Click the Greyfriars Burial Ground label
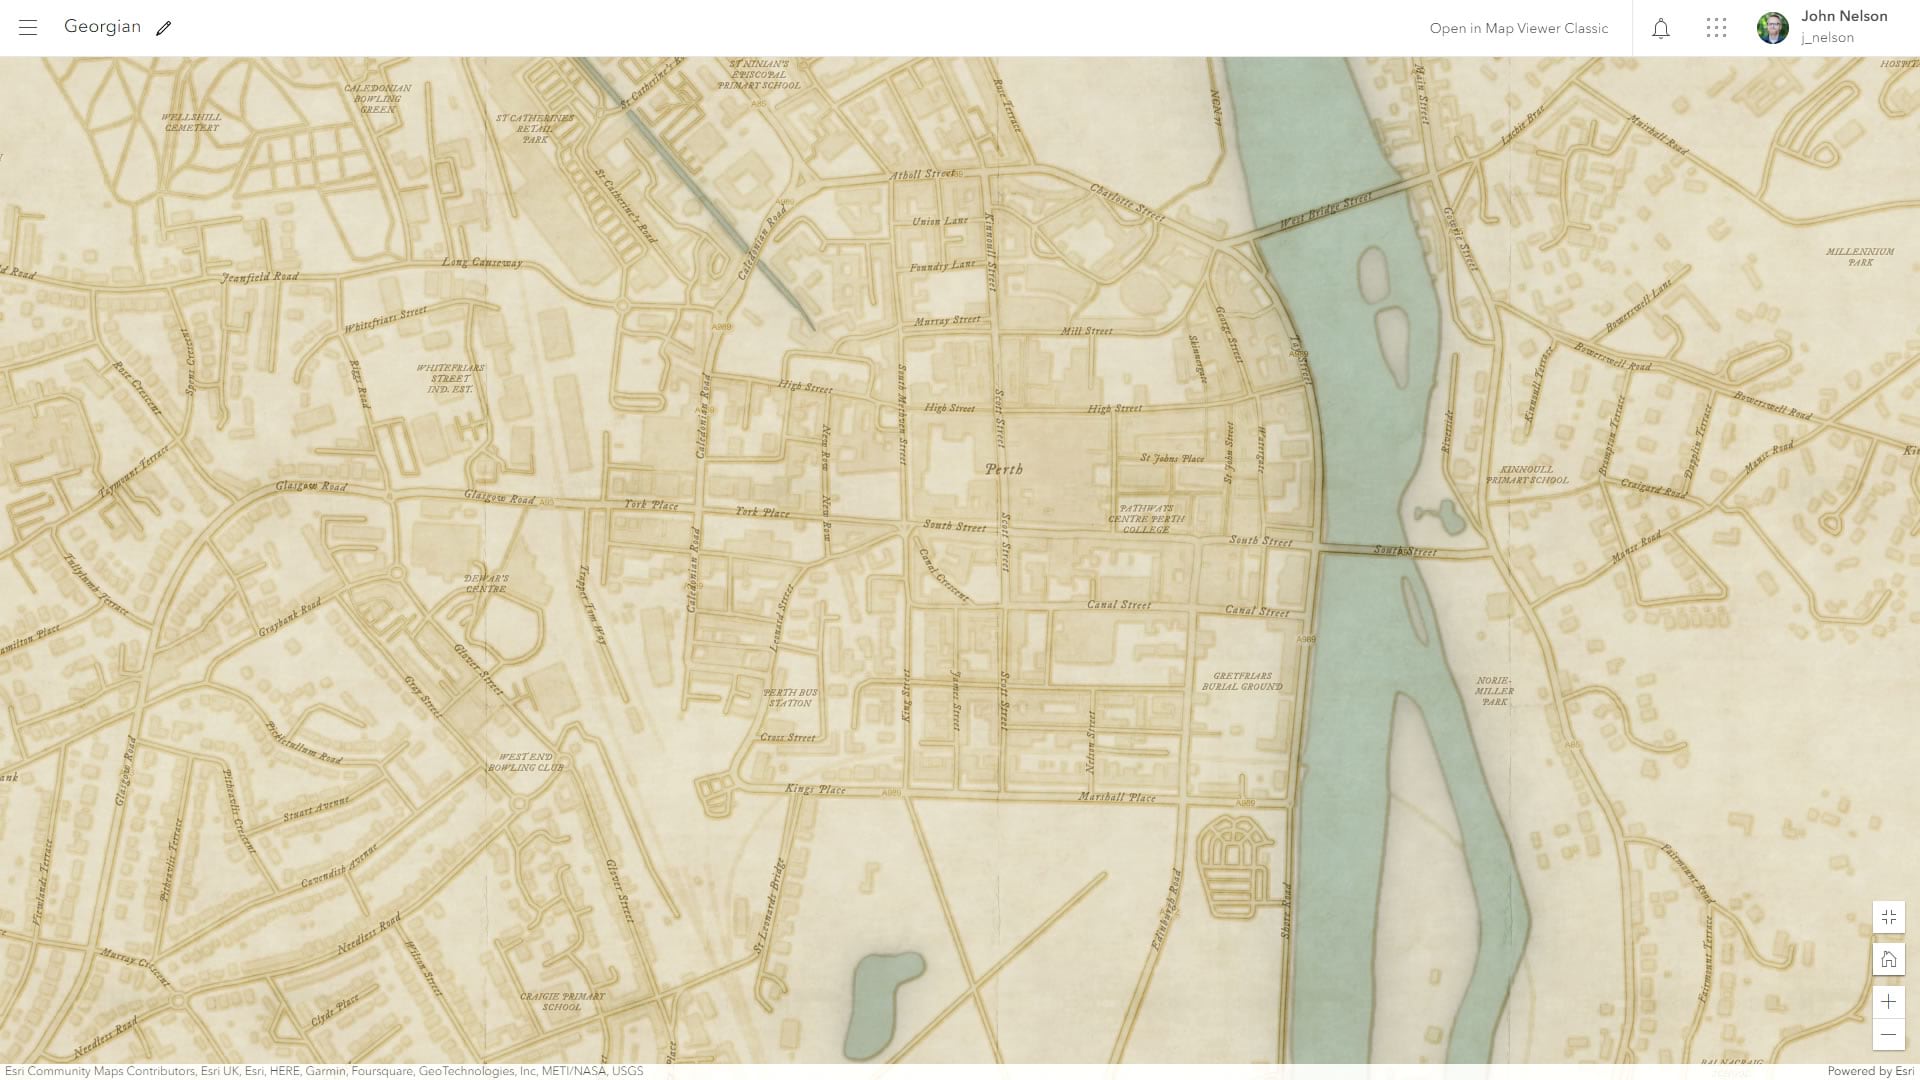 click(x=1242, y=681)
